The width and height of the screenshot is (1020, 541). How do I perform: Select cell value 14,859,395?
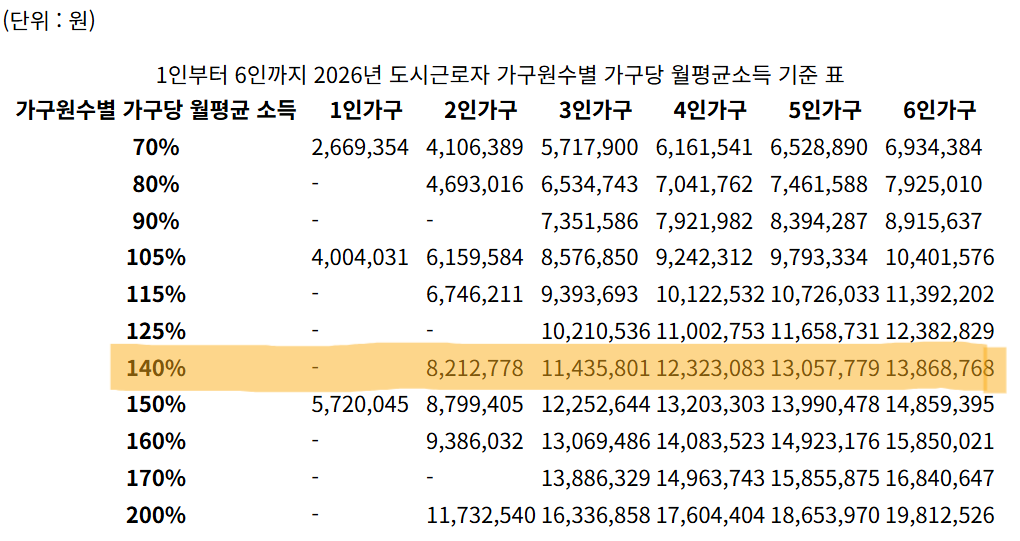[939, 405]
